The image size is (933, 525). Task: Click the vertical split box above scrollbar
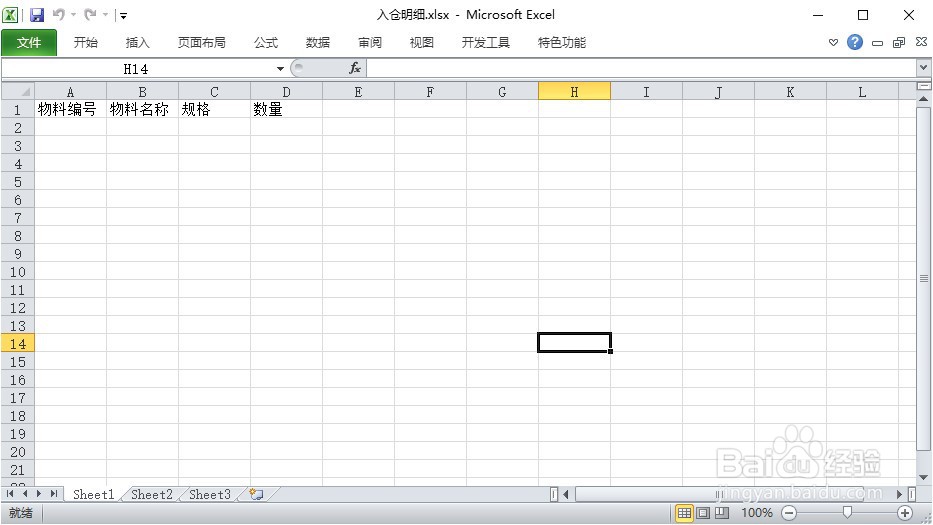coord(923,86)
